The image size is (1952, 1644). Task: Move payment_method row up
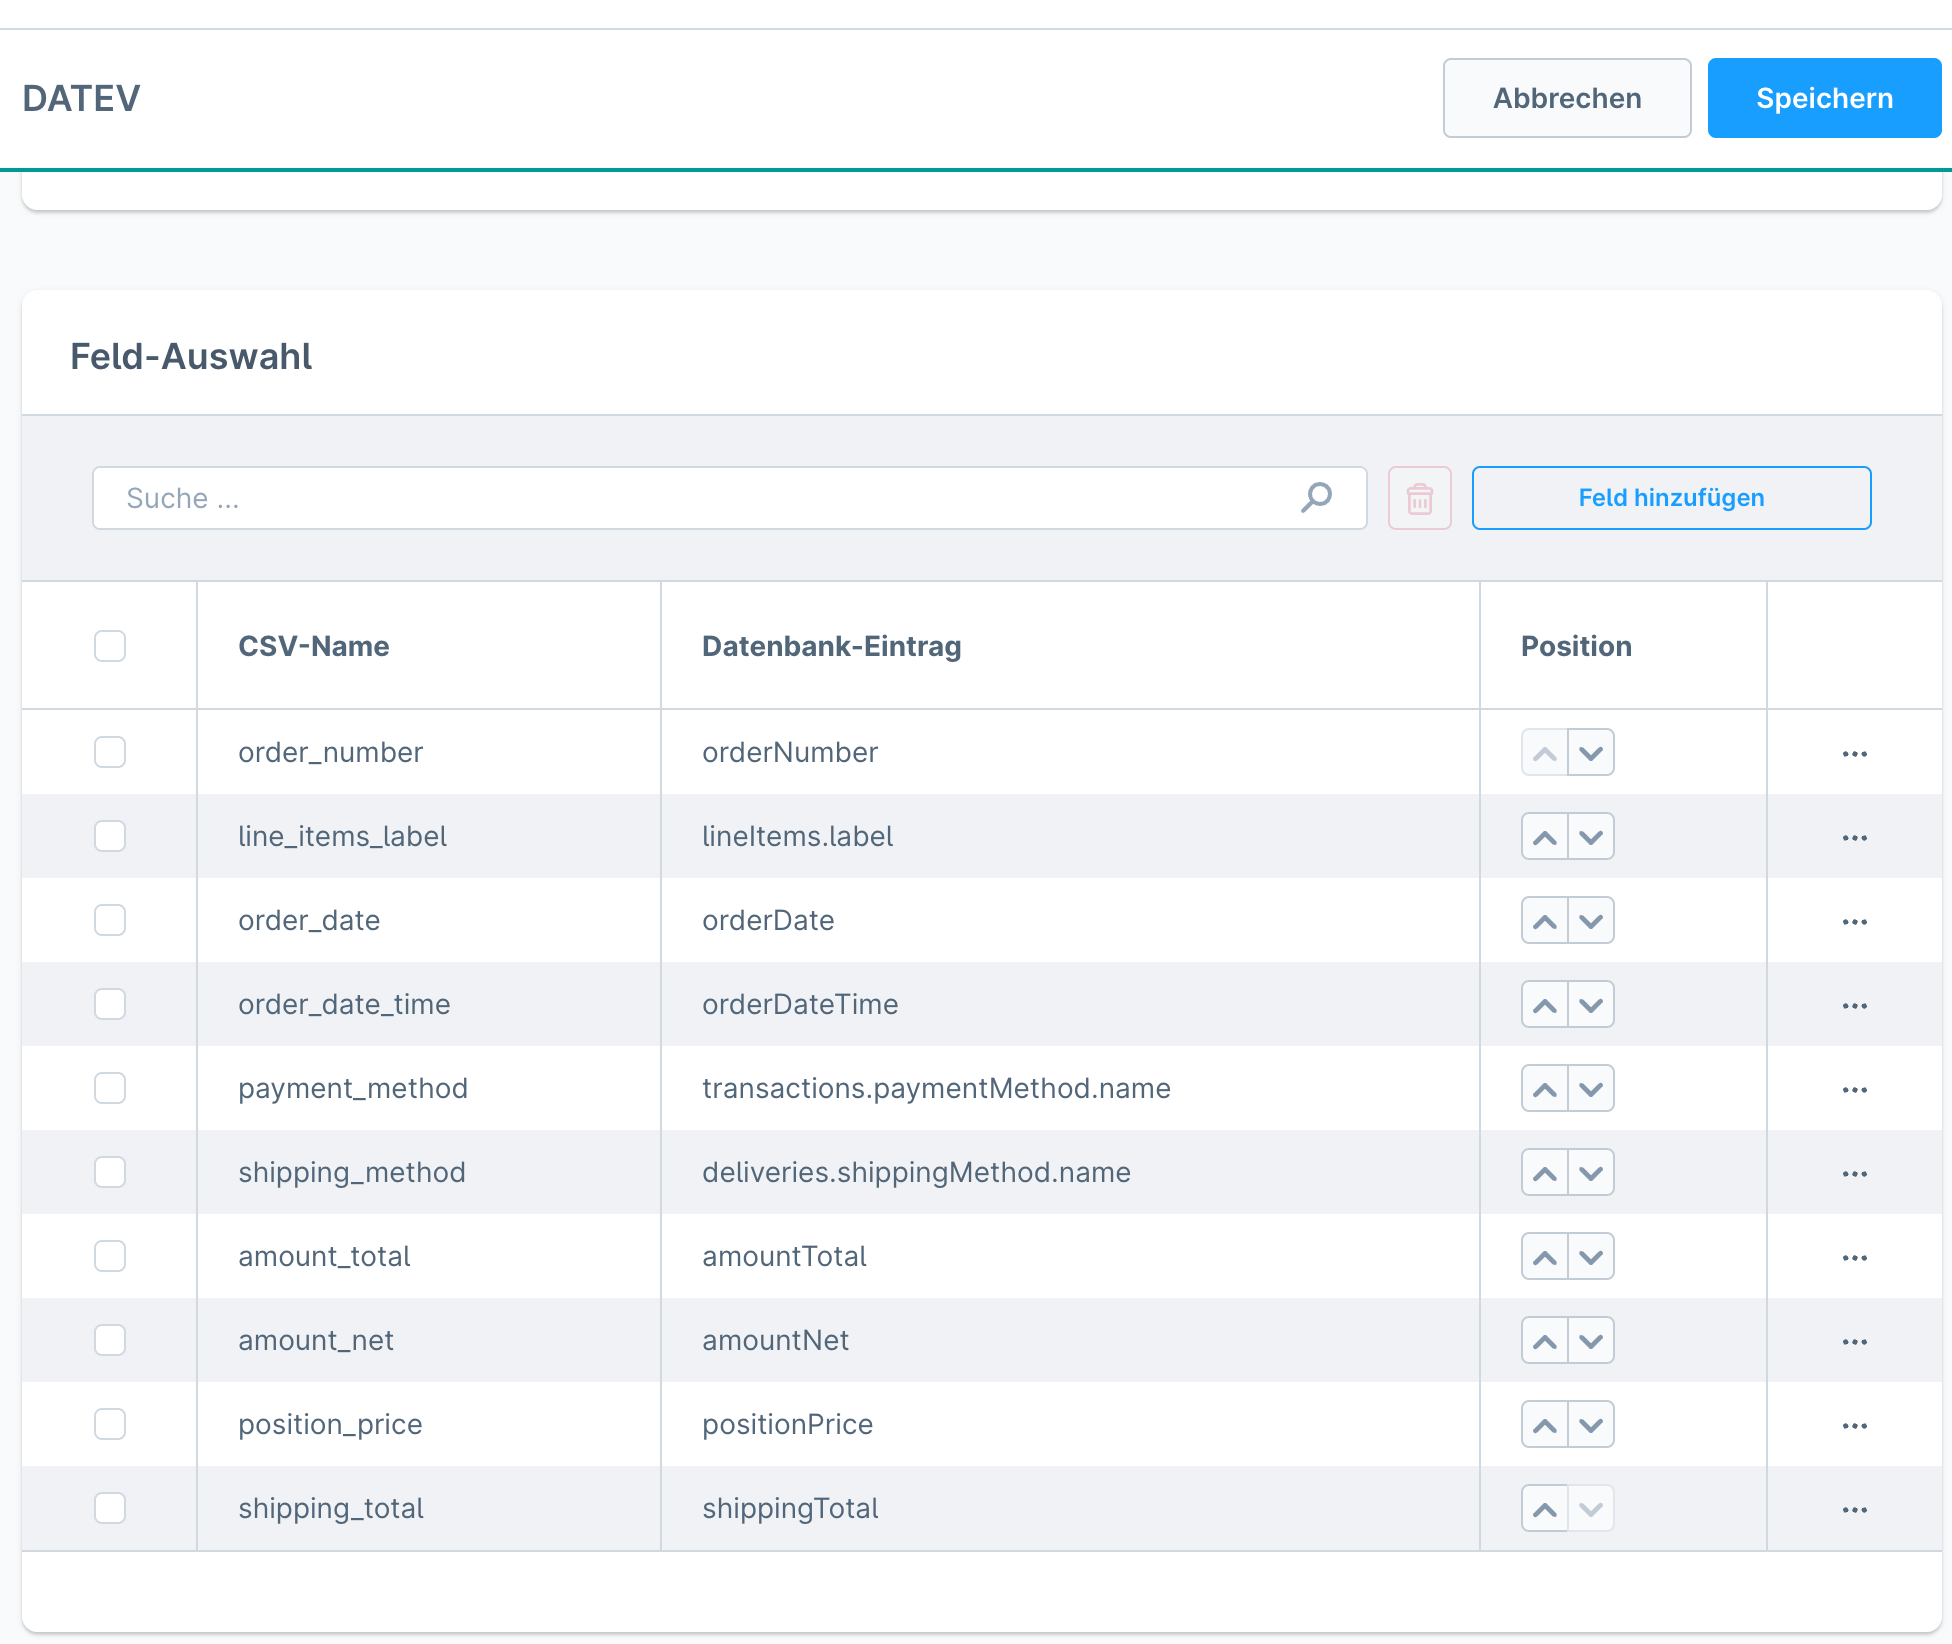coord(1544,1088)
